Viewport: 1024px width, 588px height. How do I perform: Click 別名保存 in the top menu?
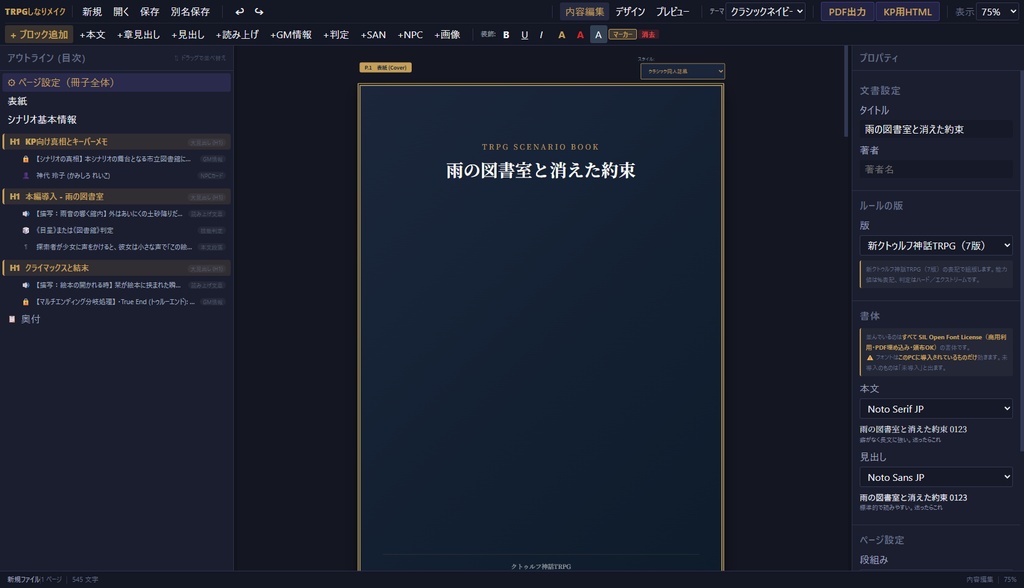190,12
